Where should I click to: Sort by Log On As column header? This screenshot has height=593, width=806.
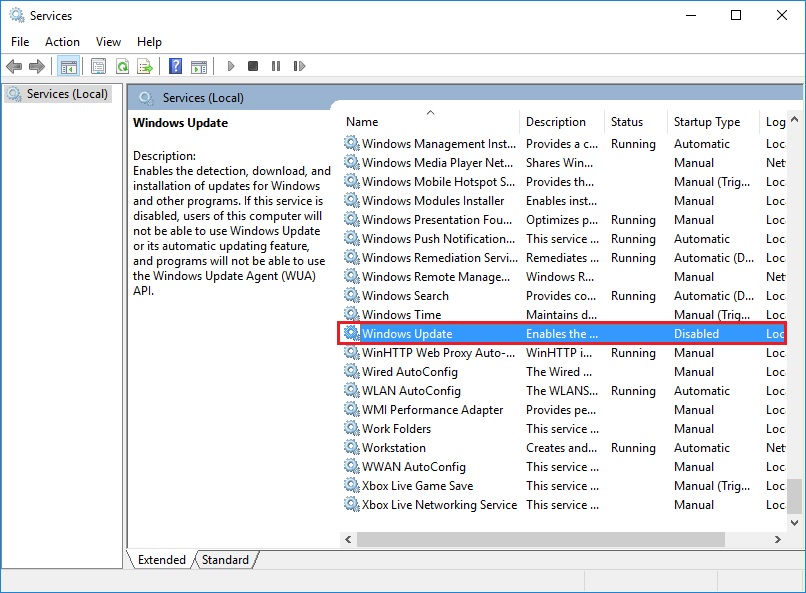click(x=775, y=122)
